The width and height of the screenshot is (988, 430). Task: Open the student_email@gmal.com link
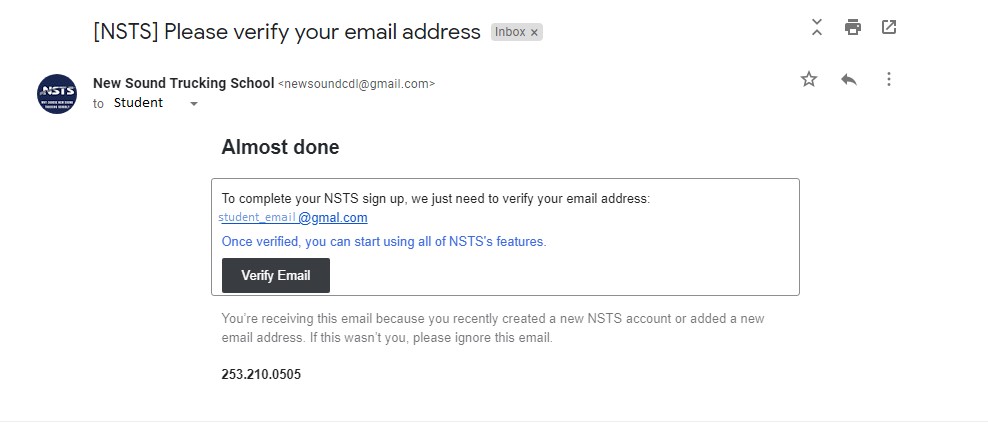293,218
